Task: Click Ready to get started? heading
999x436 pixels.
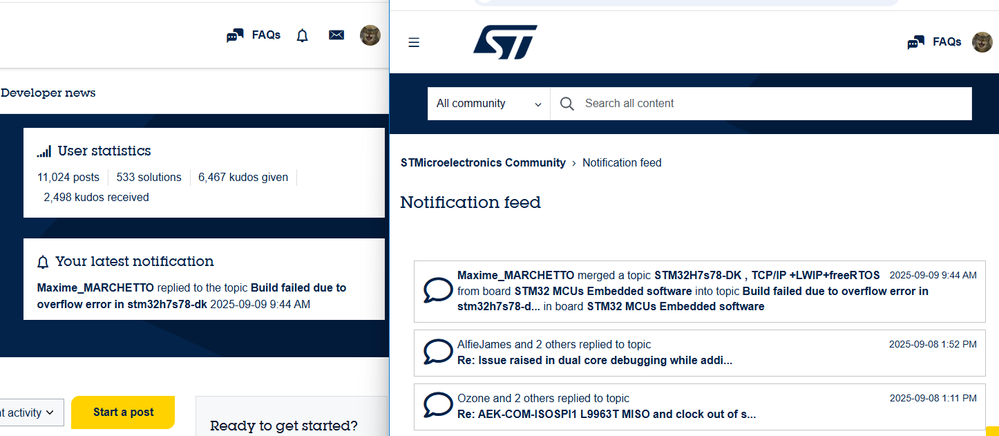Action: [284, 426]
